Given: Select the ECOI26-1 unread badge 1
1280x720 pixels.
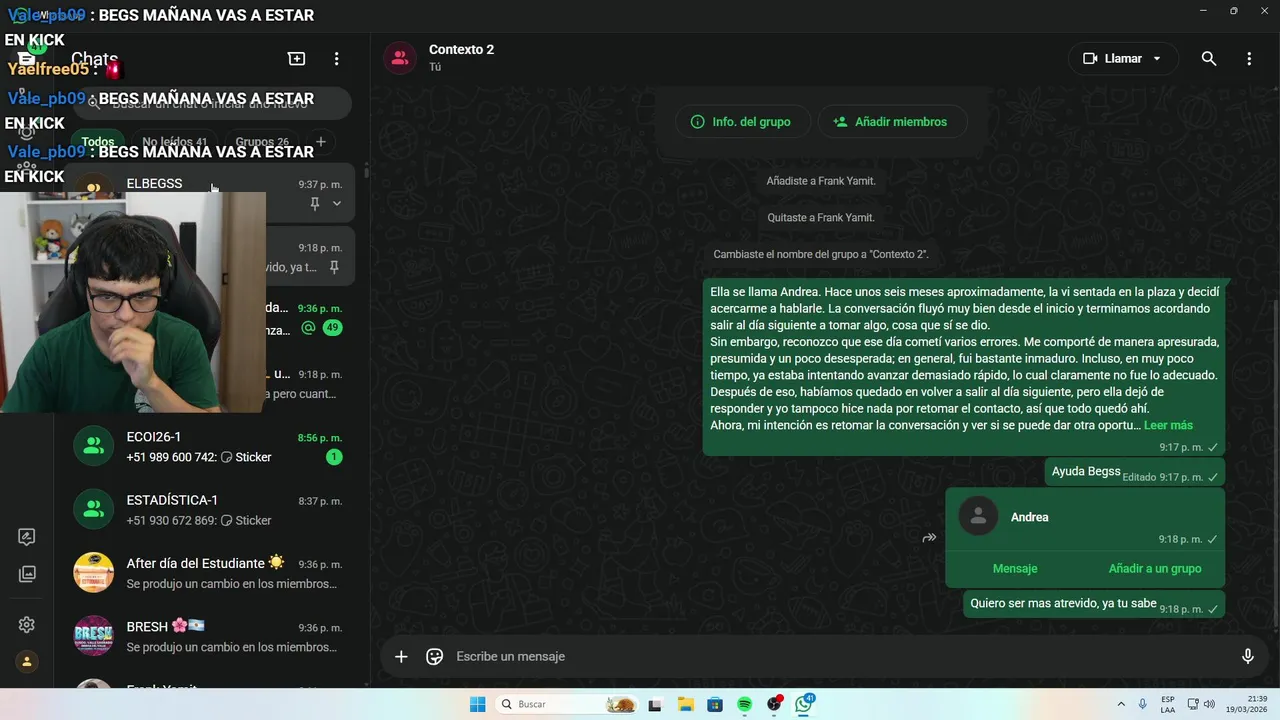Looking at the screenshot, I should 334,457.
